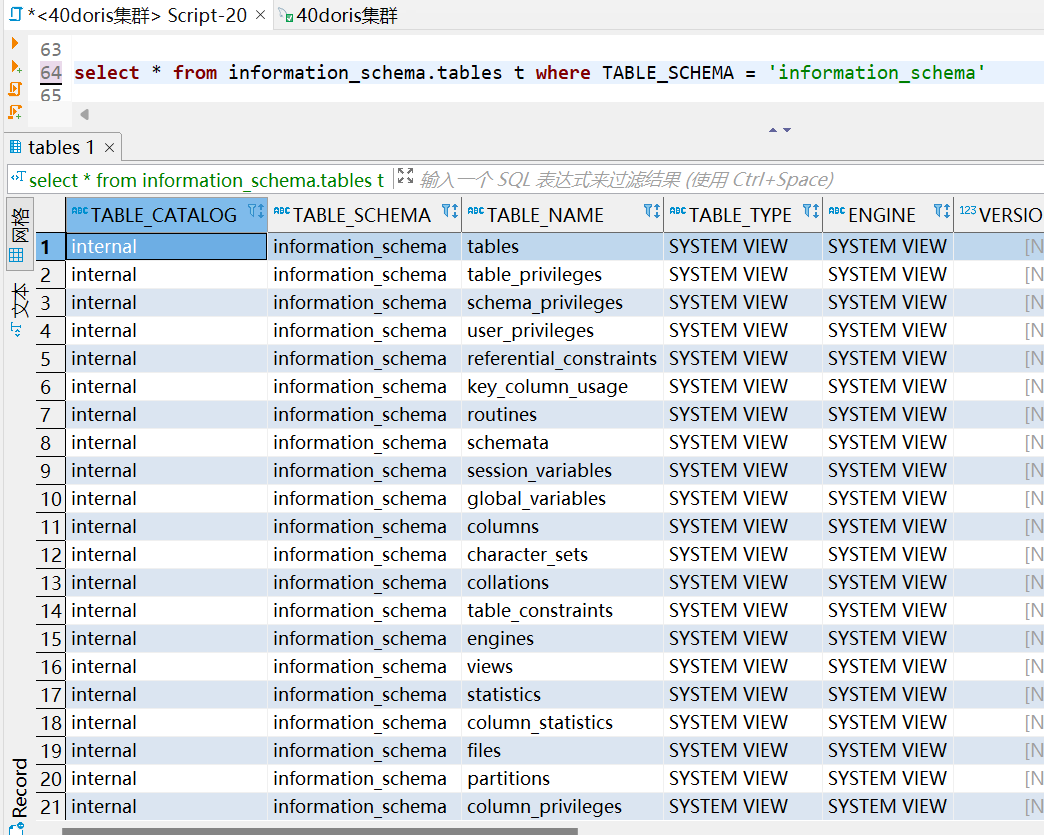Click the SQL query icon in filter bar
Screen dimensions: 1044x835
18,180
